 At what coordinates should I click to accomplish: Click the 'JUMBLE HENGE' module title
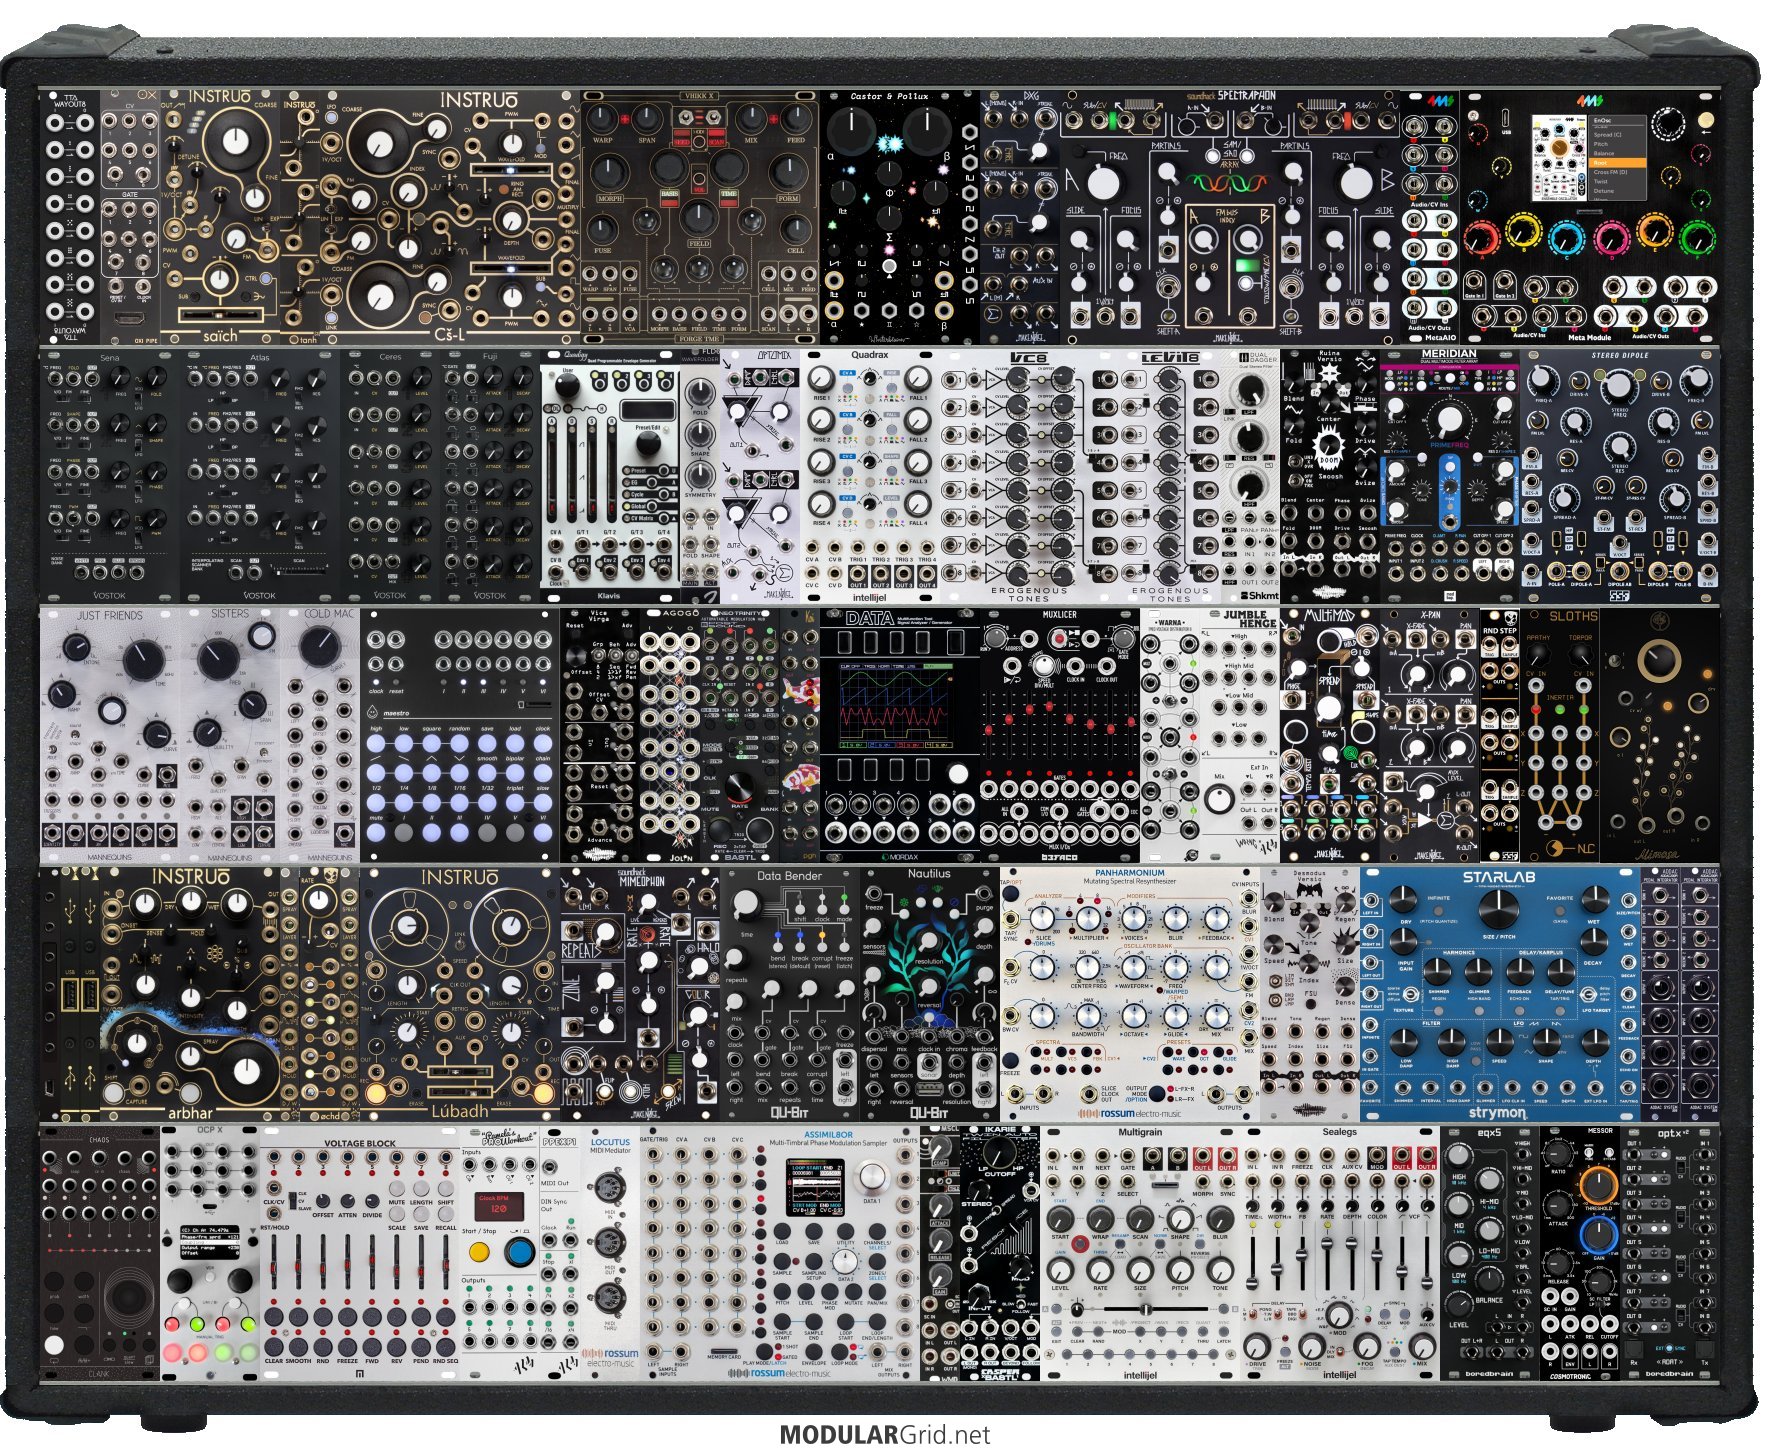1250,619
